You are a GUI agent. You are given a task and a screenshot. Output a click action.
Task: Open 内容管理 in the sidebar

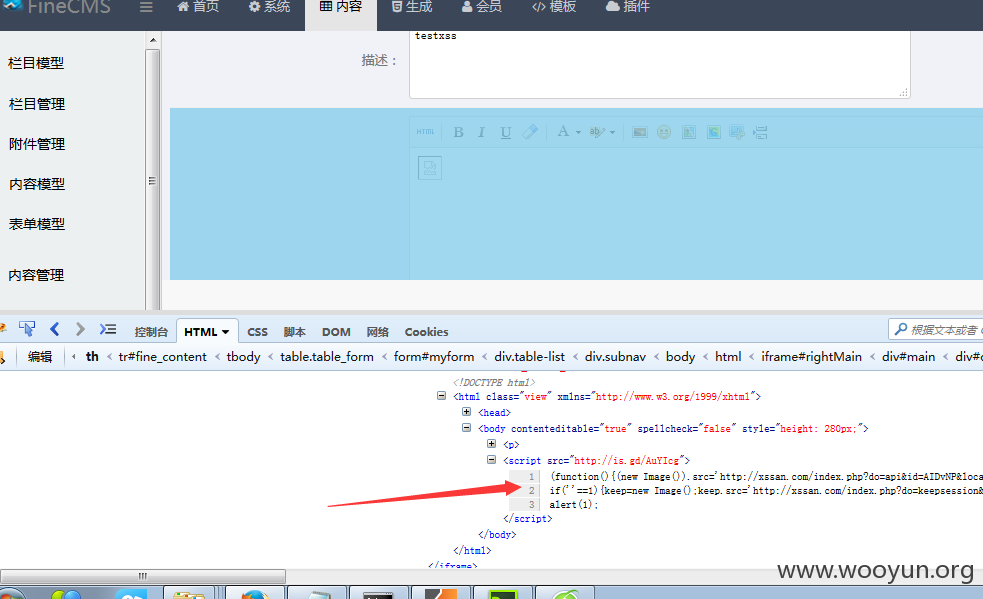click(x=36, y=275)
